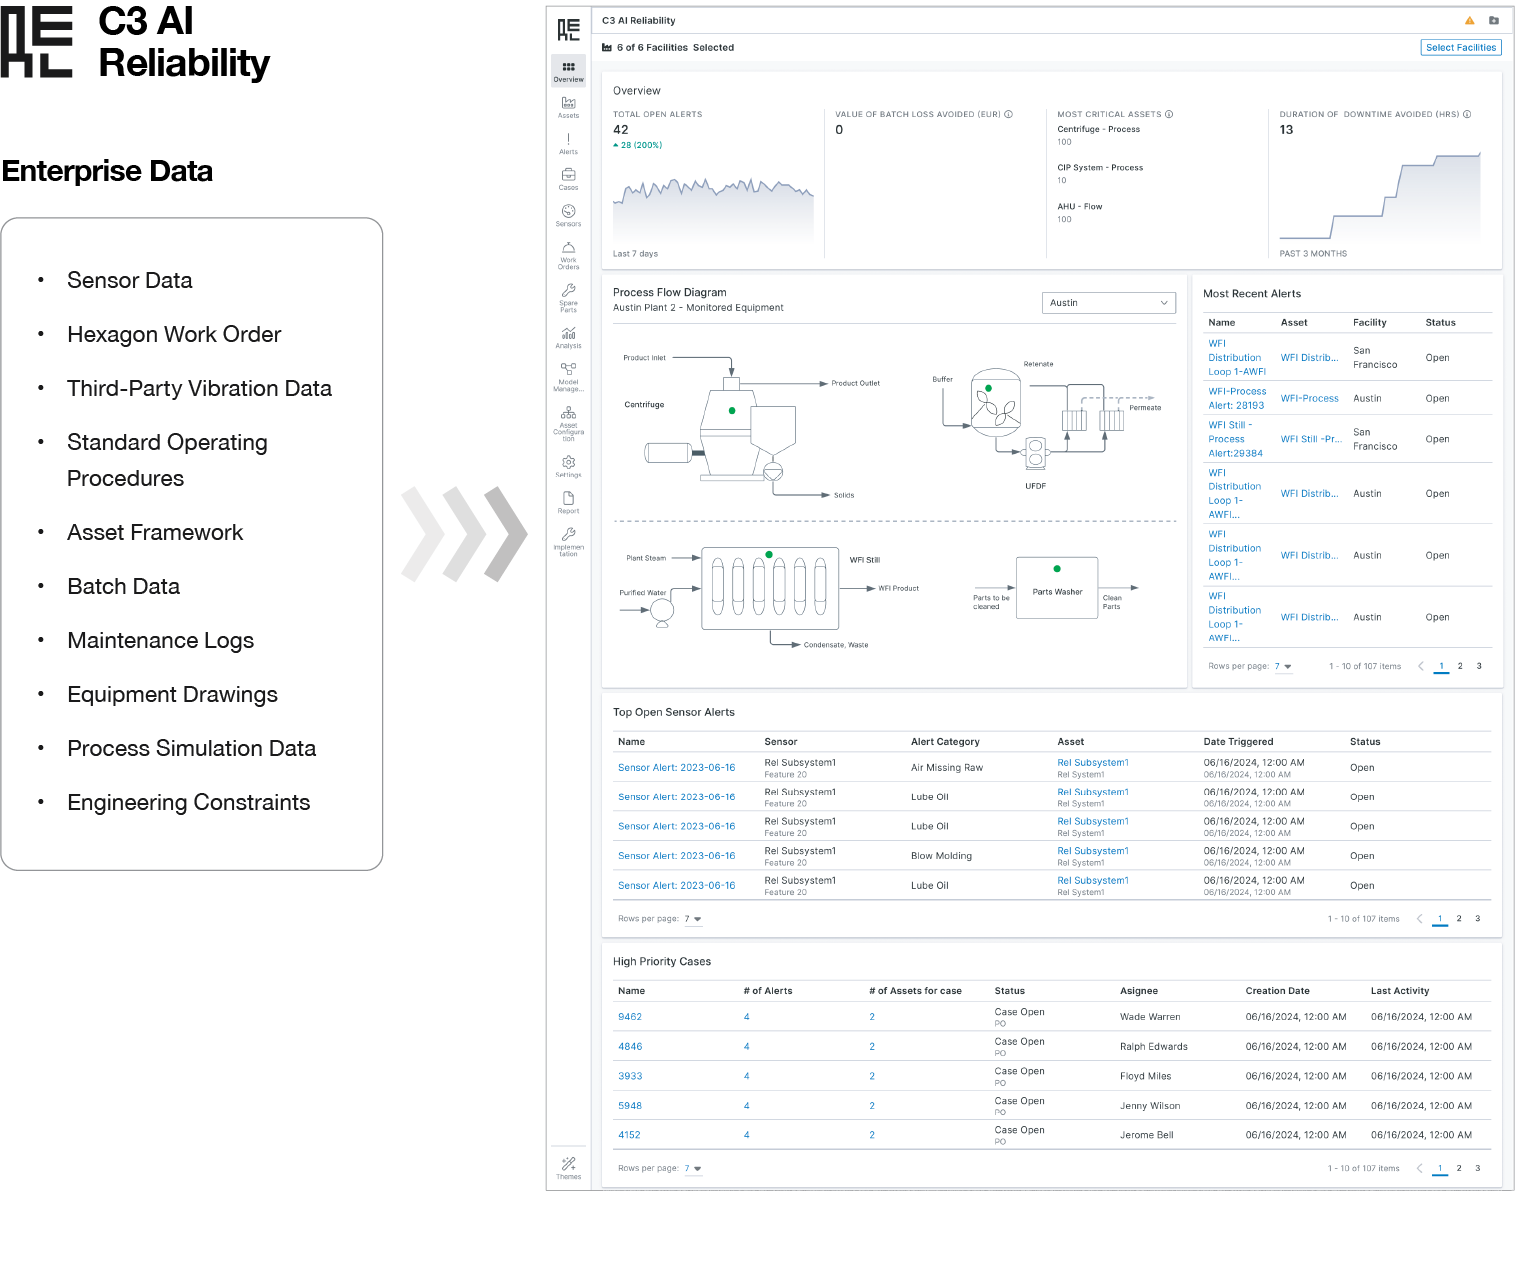Viewport: 1515px width, 1273px height.
Task: Click the folder icon in top header
Action: [1494, 20]
